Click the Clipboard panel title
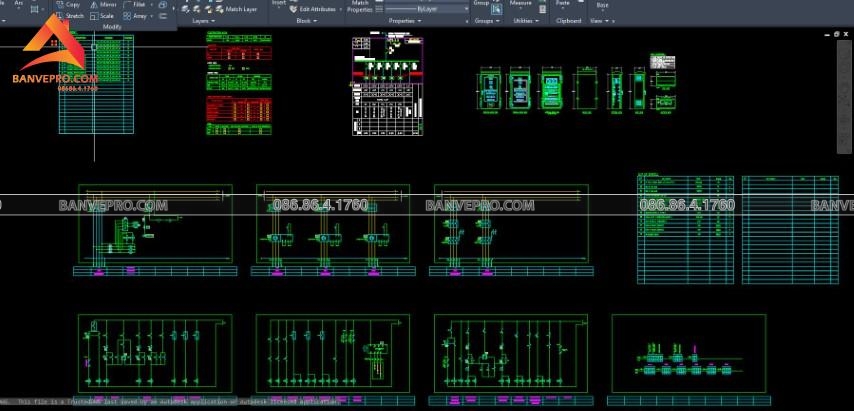The image size is (854, 411). click(569, 21)
